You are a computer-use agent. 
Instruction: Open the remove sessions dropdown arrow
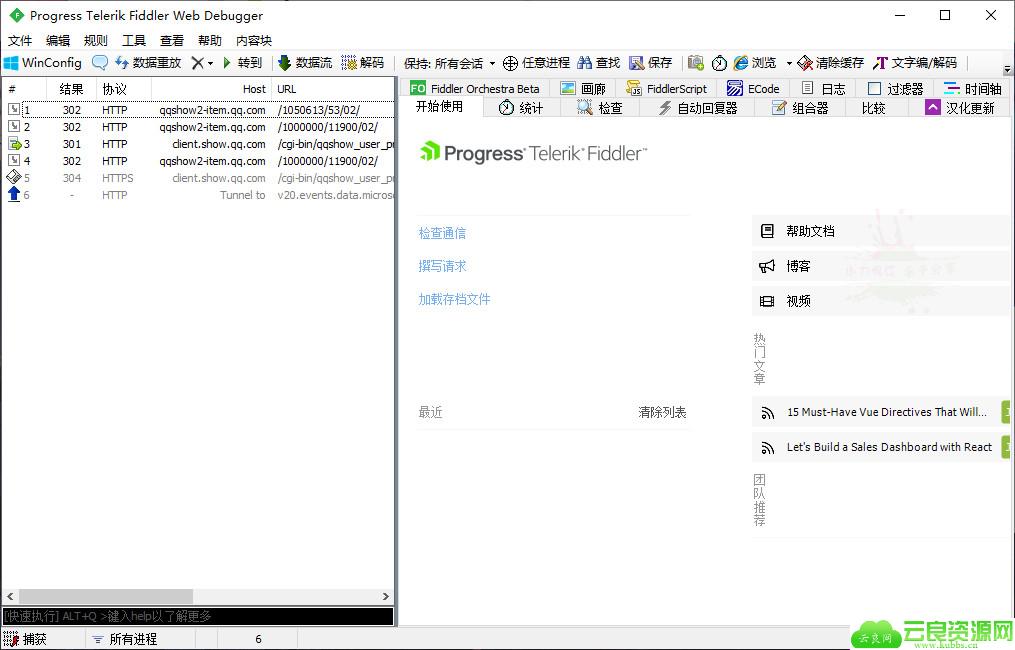pos(210,63)
